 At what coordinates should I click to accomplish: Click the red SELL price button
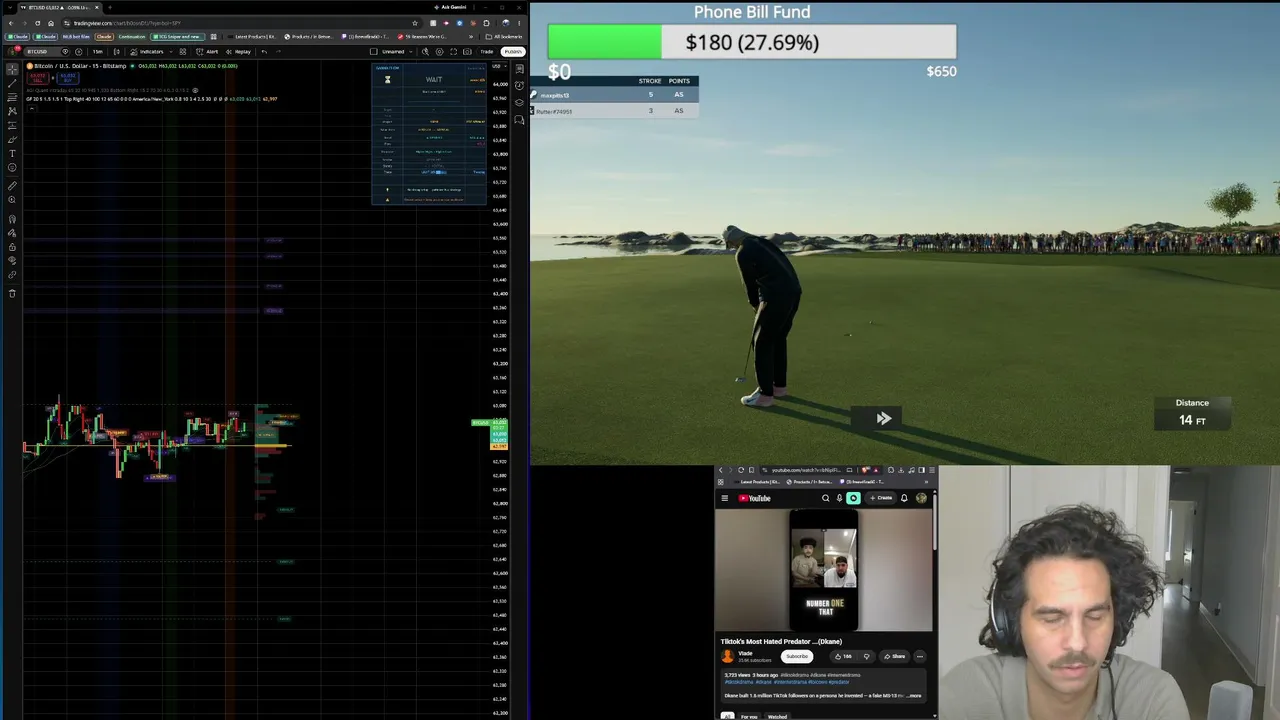pyautogui.click(x=37, y=78)
